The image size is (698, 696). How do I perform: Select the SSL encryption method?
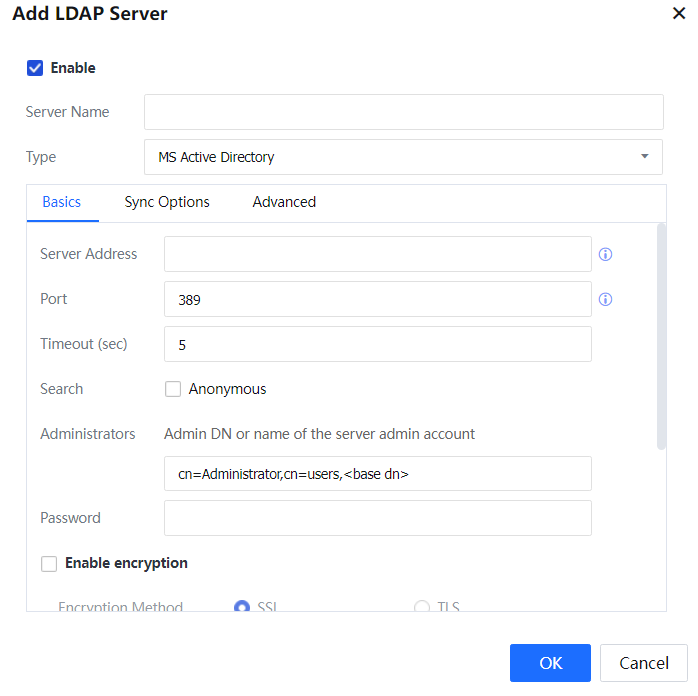pos(241,606)
